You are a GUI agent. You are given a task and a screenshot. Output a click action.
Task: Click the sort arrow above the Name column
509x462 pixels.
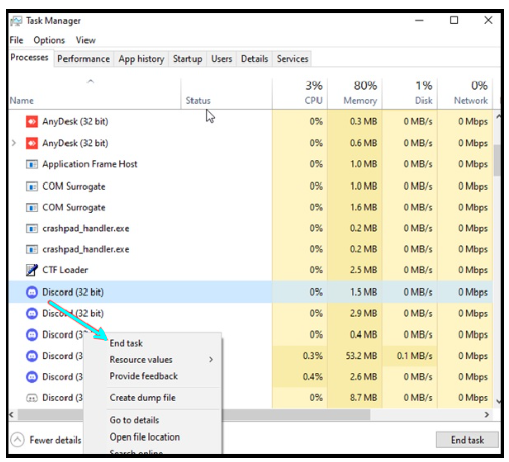coord(90,81)
